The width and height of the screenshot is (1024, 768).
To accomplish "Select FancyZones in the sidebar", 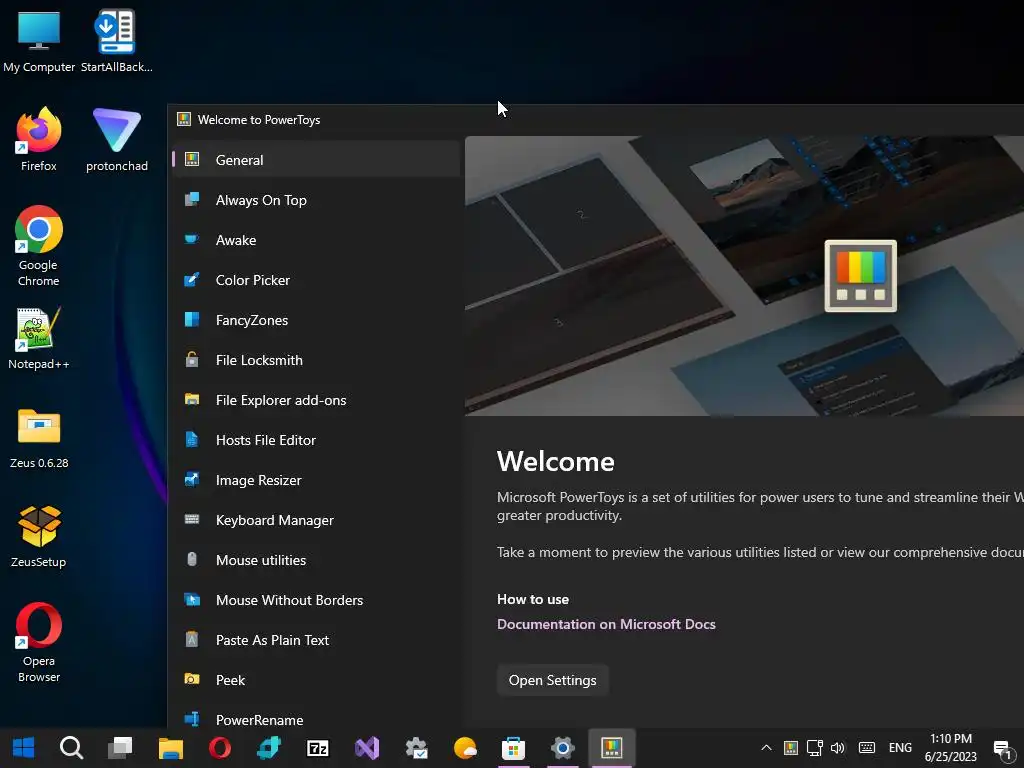I will coord(316,320).
